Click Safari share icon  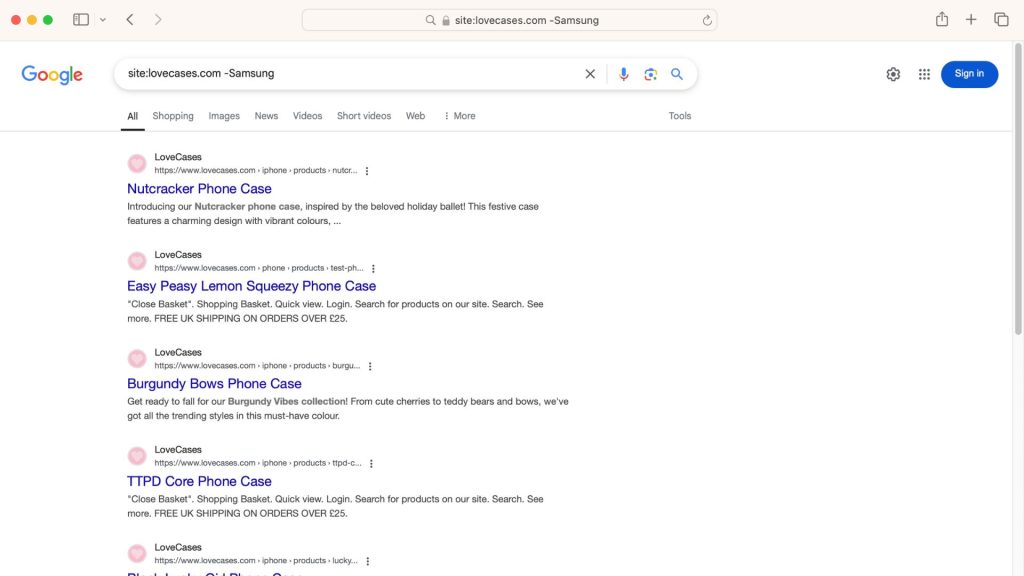(x=941, y=20)
